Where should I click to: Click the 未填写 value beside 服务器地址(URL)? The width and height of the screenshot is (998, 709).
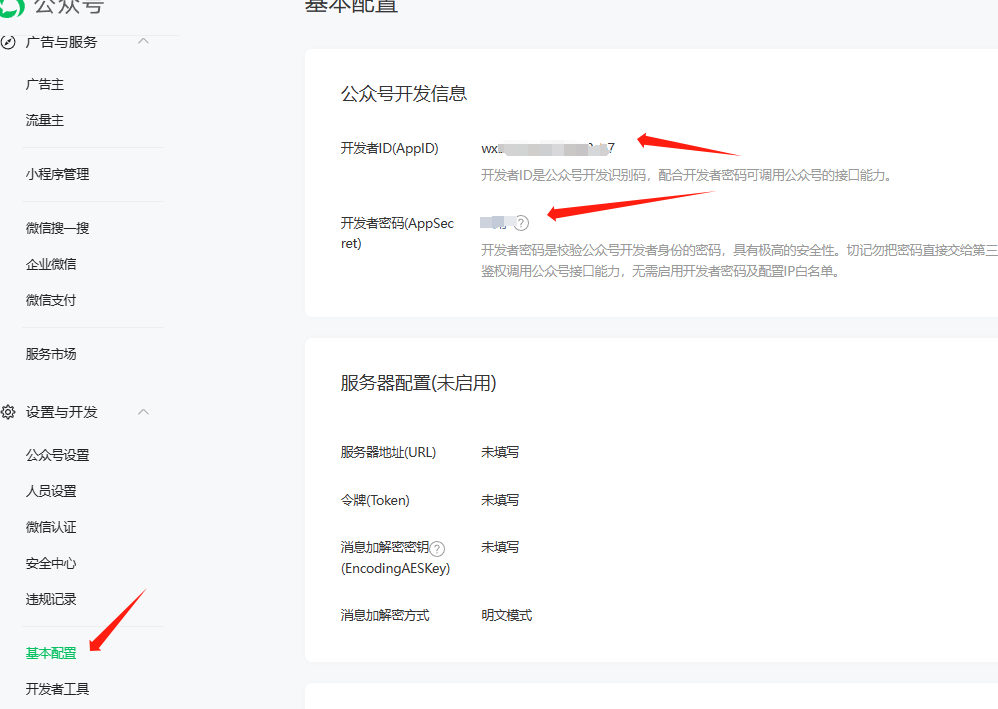pyautogui.click(x=500, y=452)
